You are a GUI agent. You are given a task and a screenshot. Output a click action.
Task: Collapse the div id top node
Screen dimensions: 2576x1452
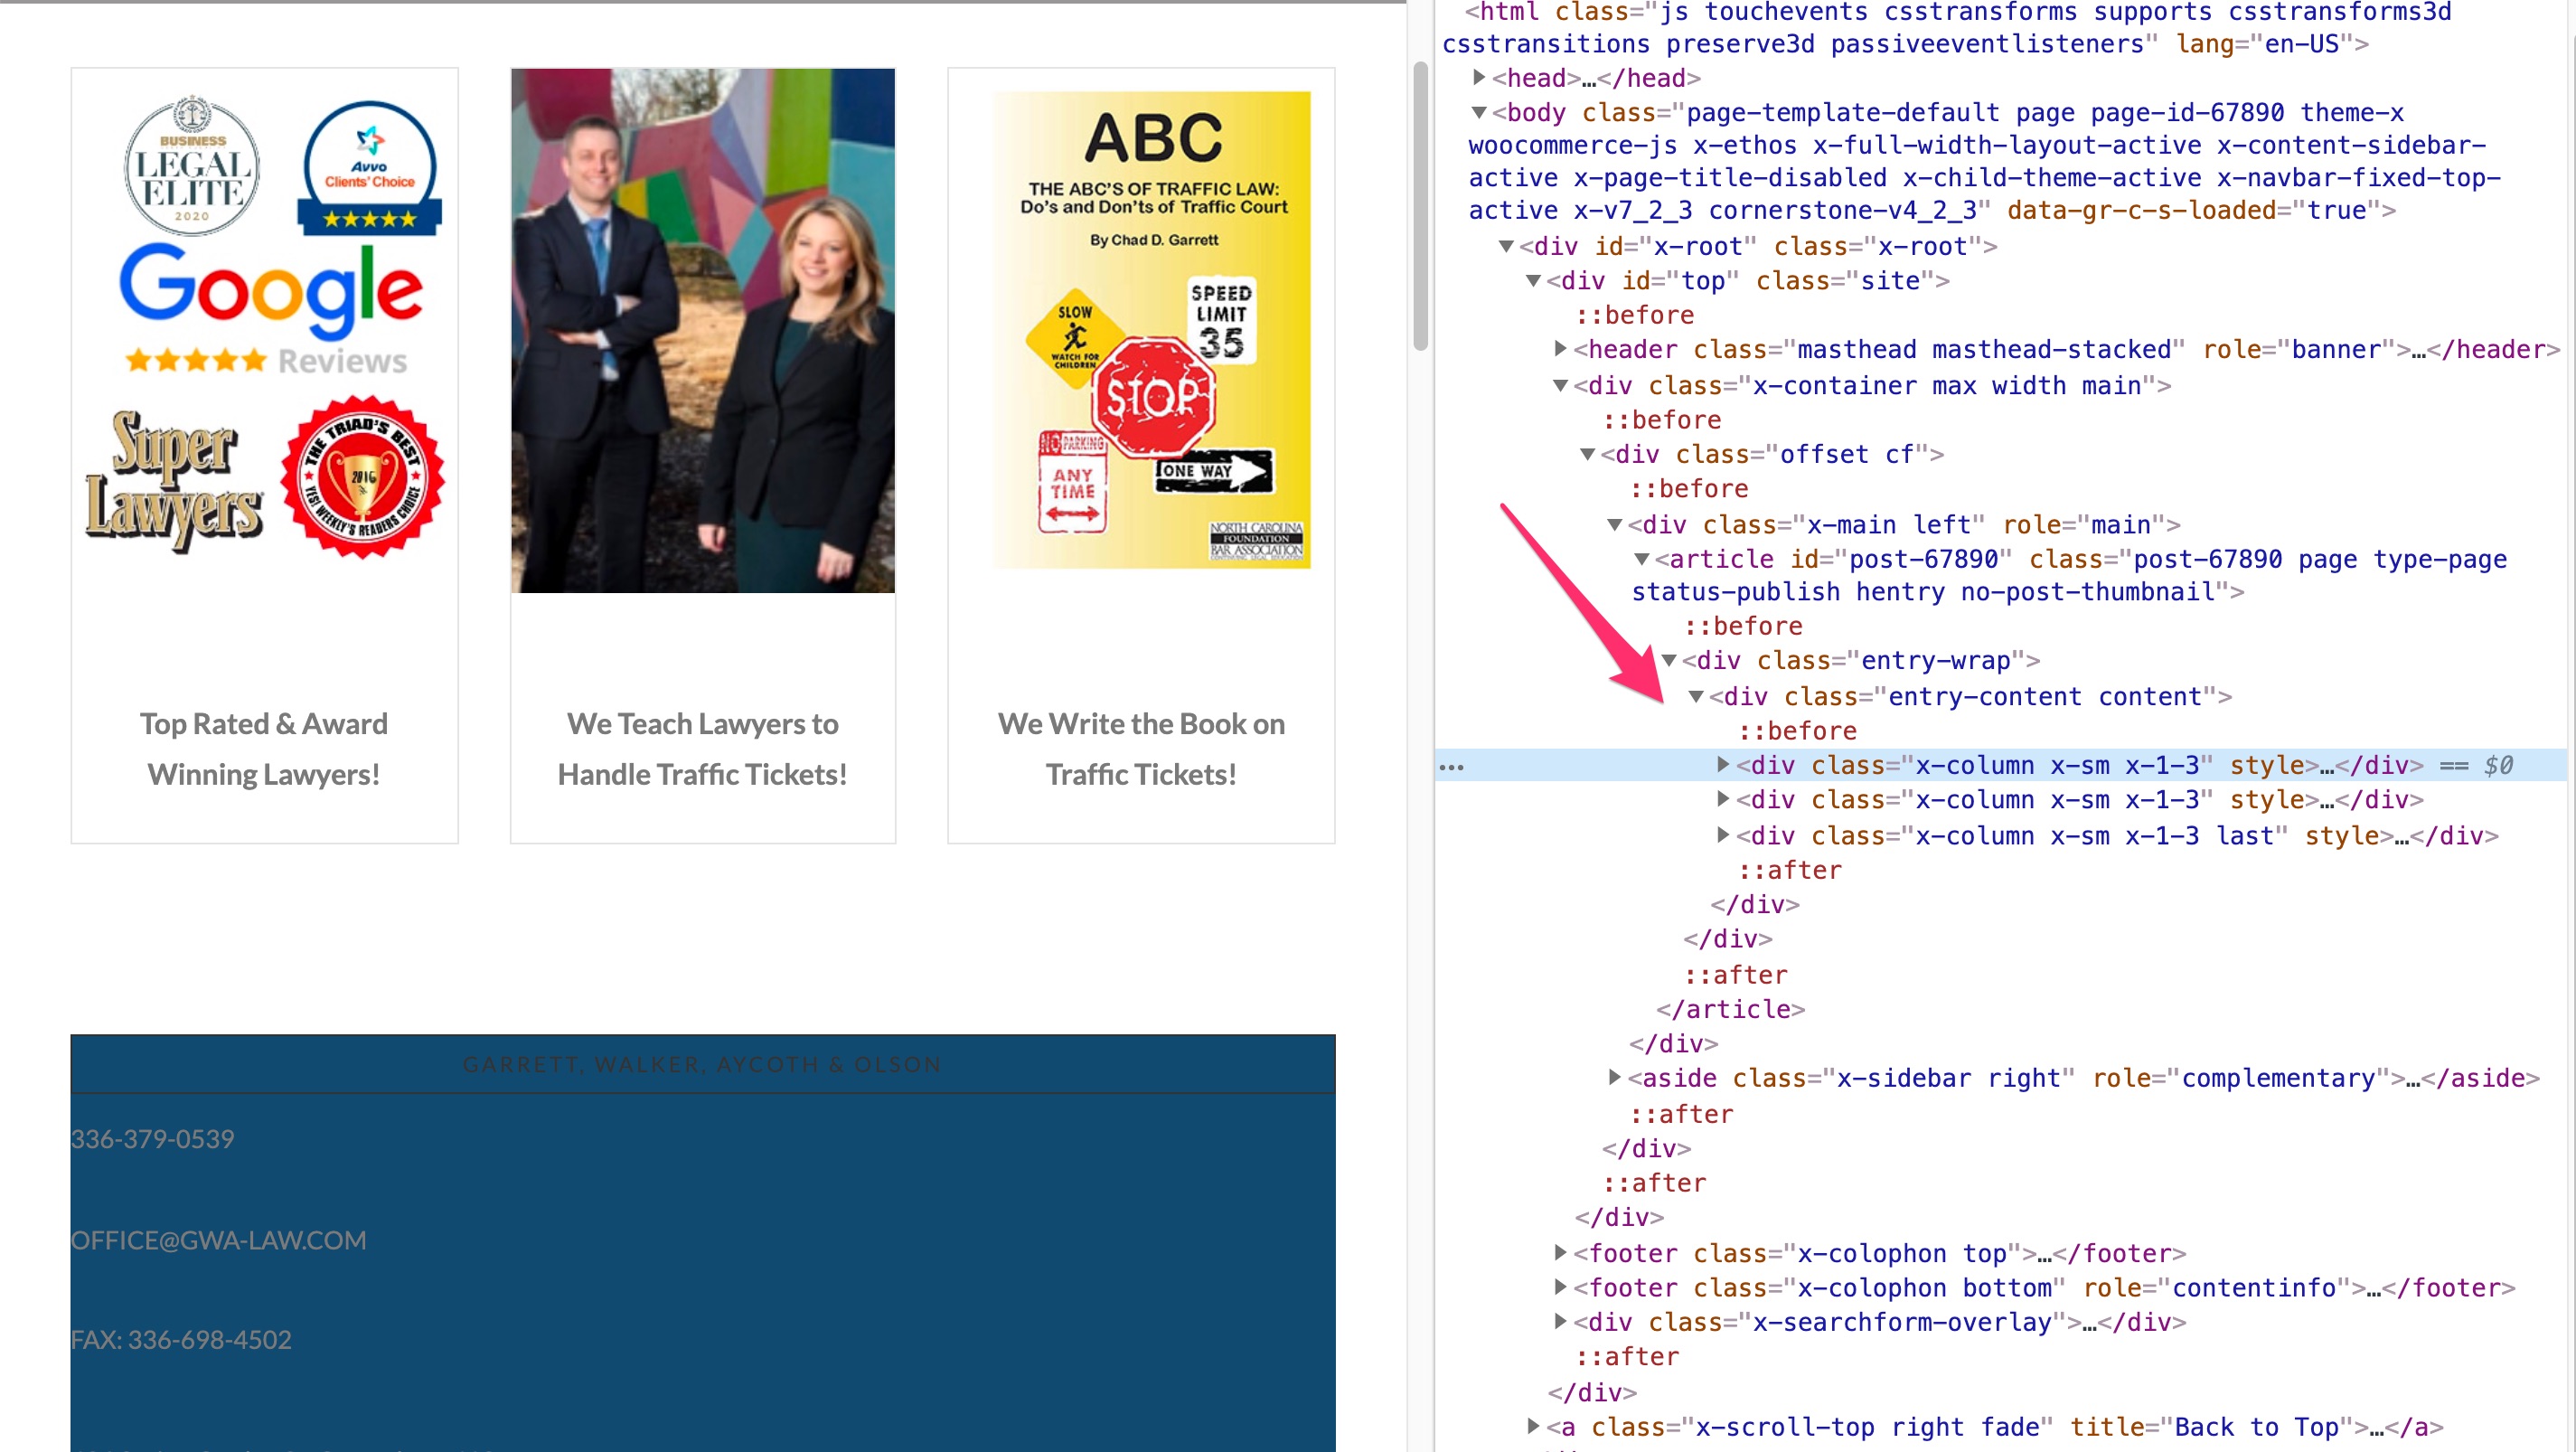coord(1533,281)
